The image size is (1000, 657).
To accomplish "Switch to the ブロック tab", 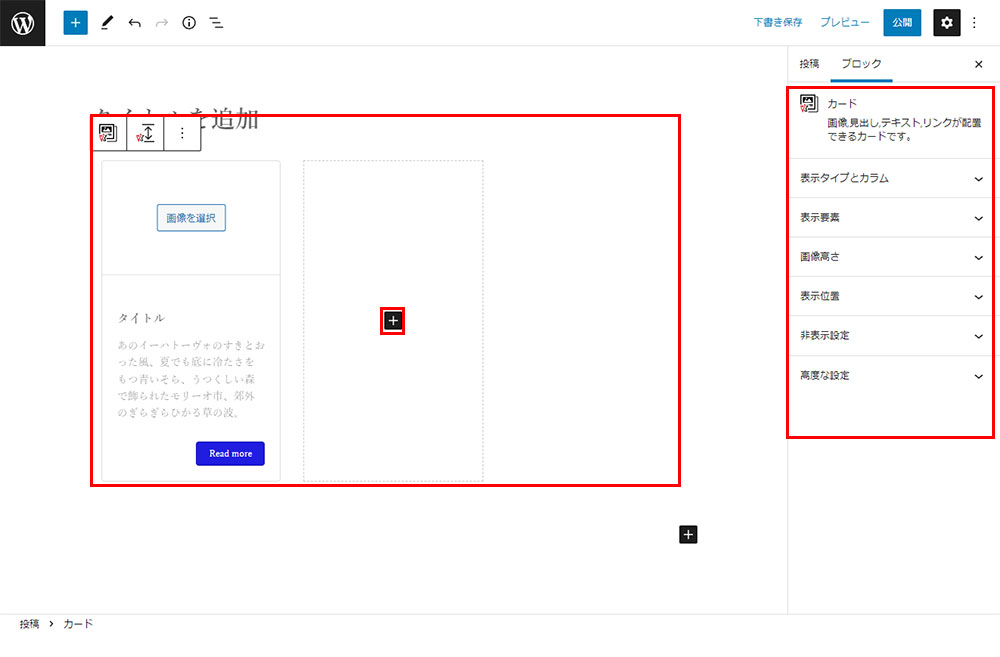I will pyautogui.click(x=861, y=64).
